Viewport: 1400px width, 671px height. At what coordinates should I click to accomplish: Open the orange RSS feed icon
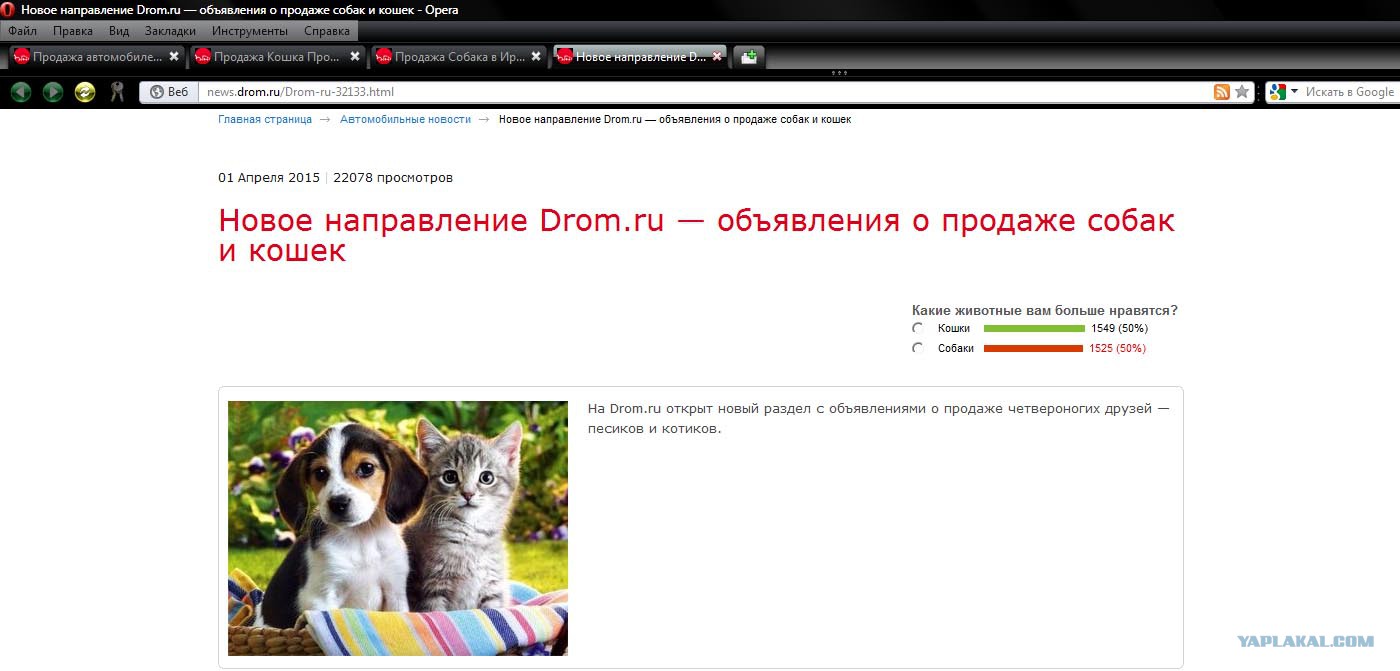(x=1222, y=92)
